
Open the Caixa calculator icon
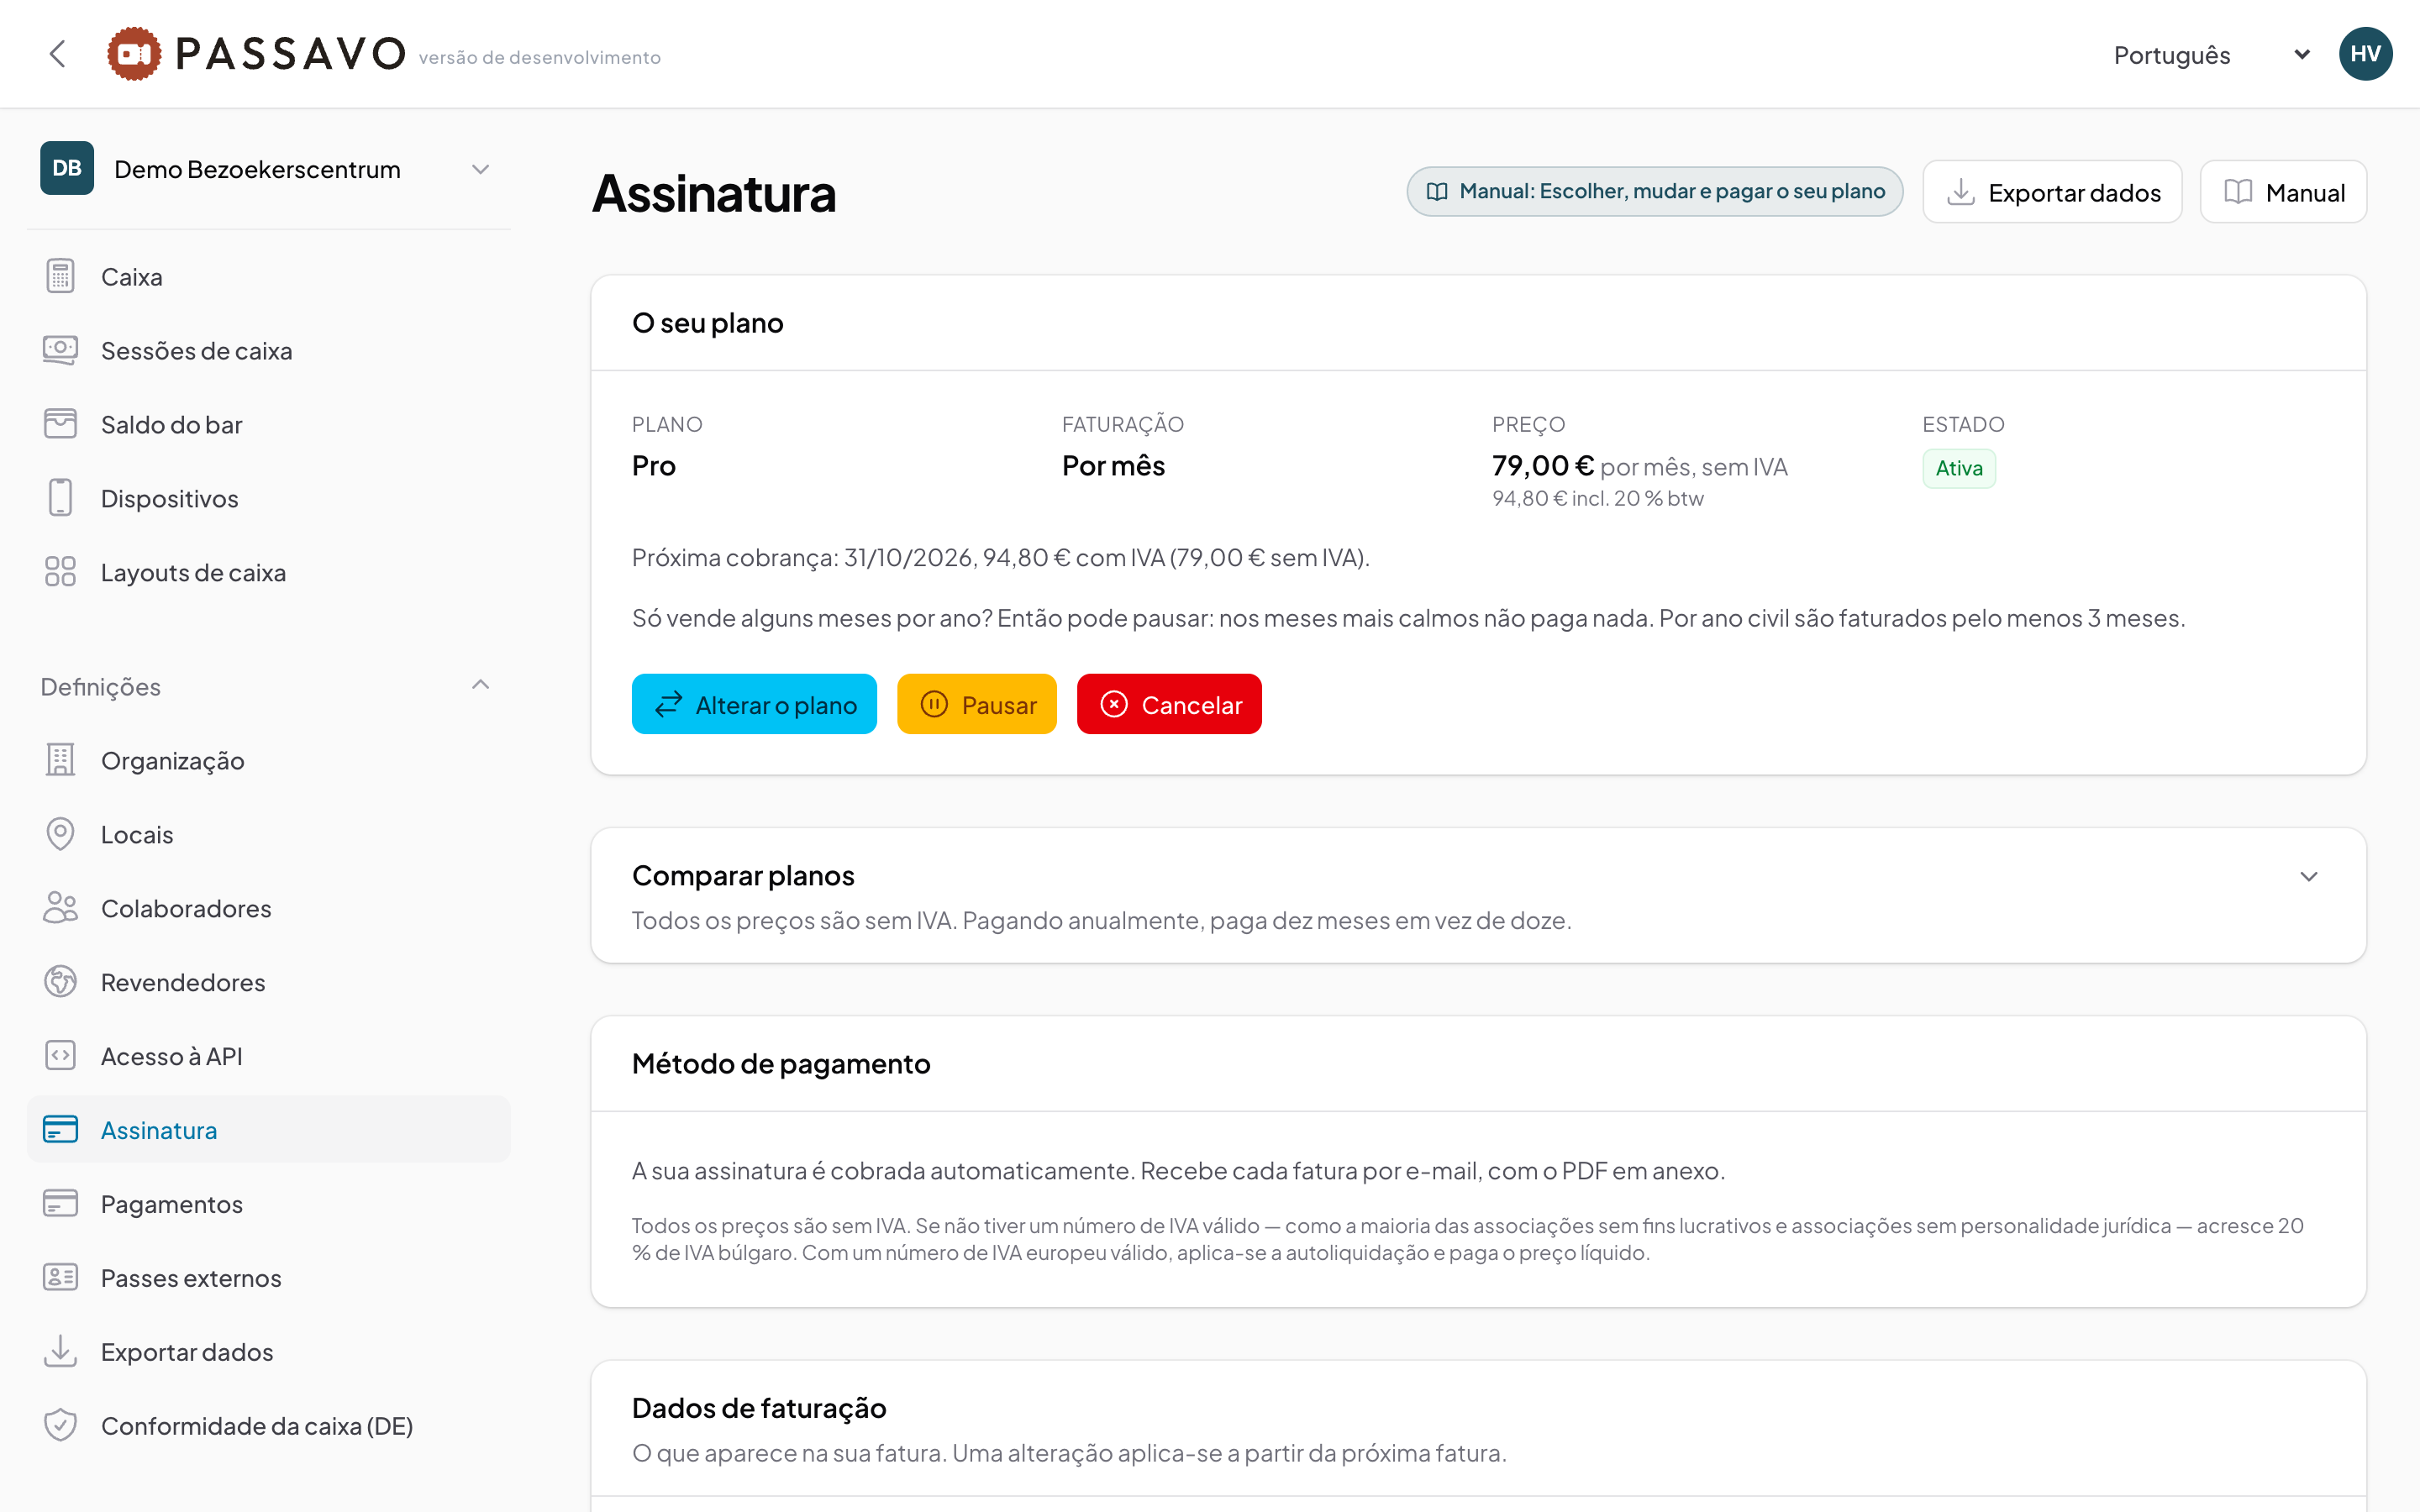60,276
